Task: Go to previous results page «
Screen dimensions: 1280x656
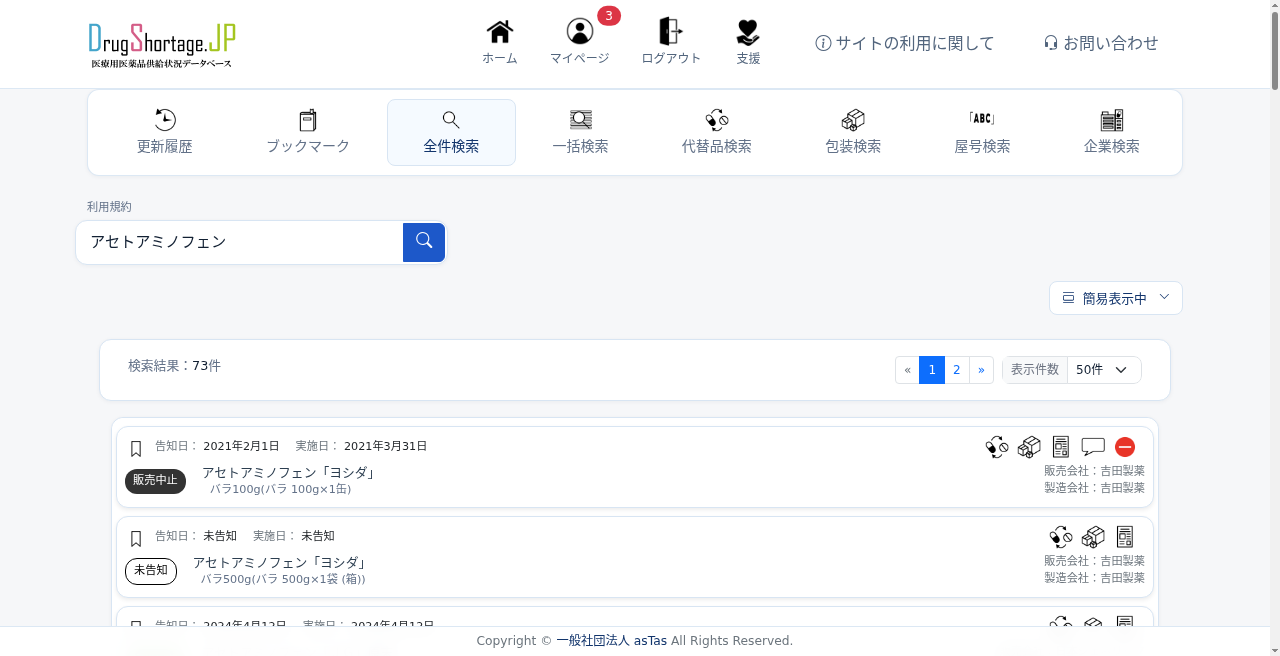Action: tap(907, 370)
